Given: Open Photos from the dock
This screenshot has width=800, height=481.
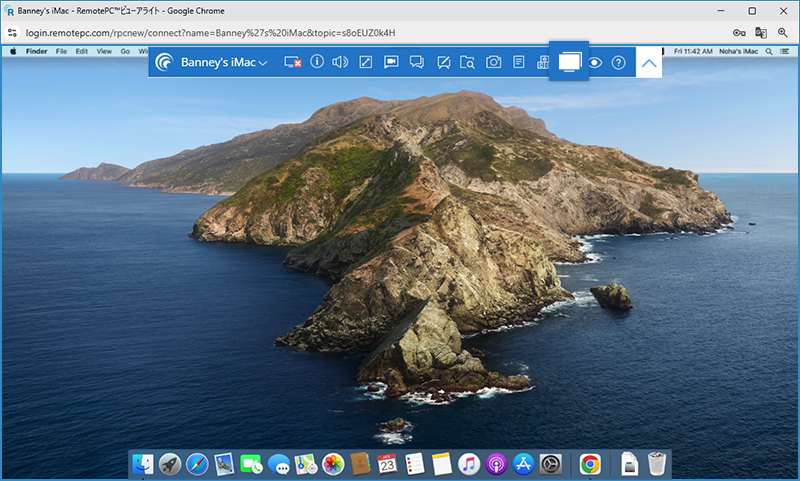Looking at the screenshot, I should click(333, 464).
